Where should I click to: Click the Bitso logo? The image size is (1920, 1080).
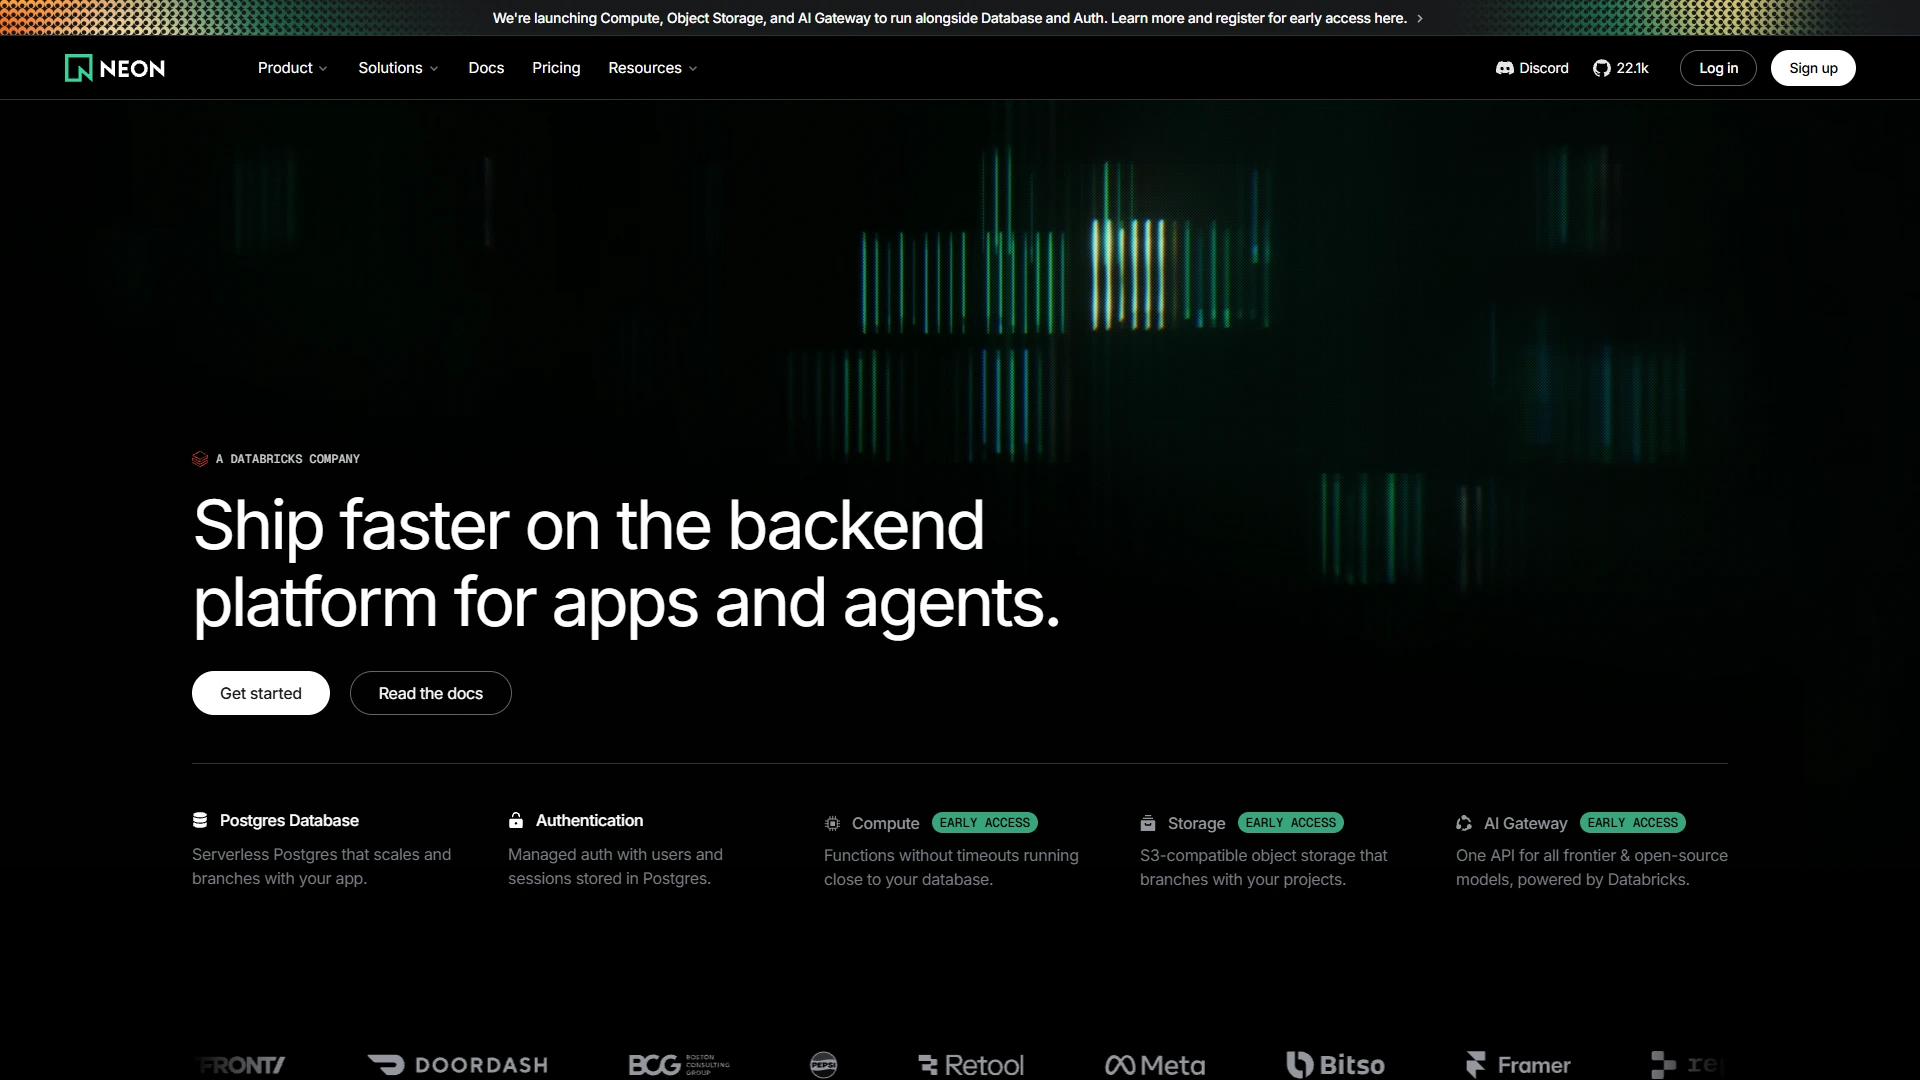point(1335,1065)
